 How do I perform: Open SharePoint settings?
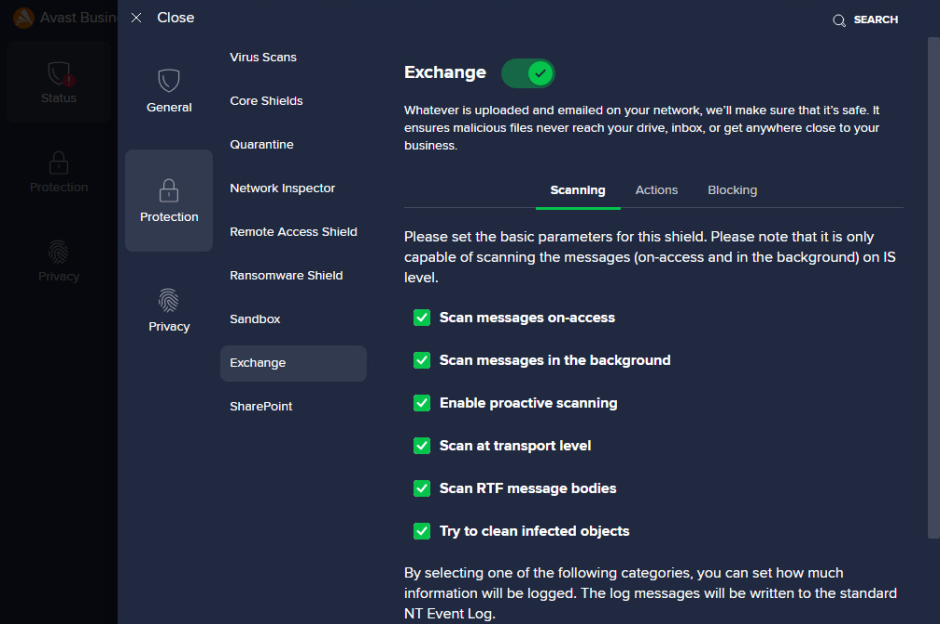click(261, 406)
